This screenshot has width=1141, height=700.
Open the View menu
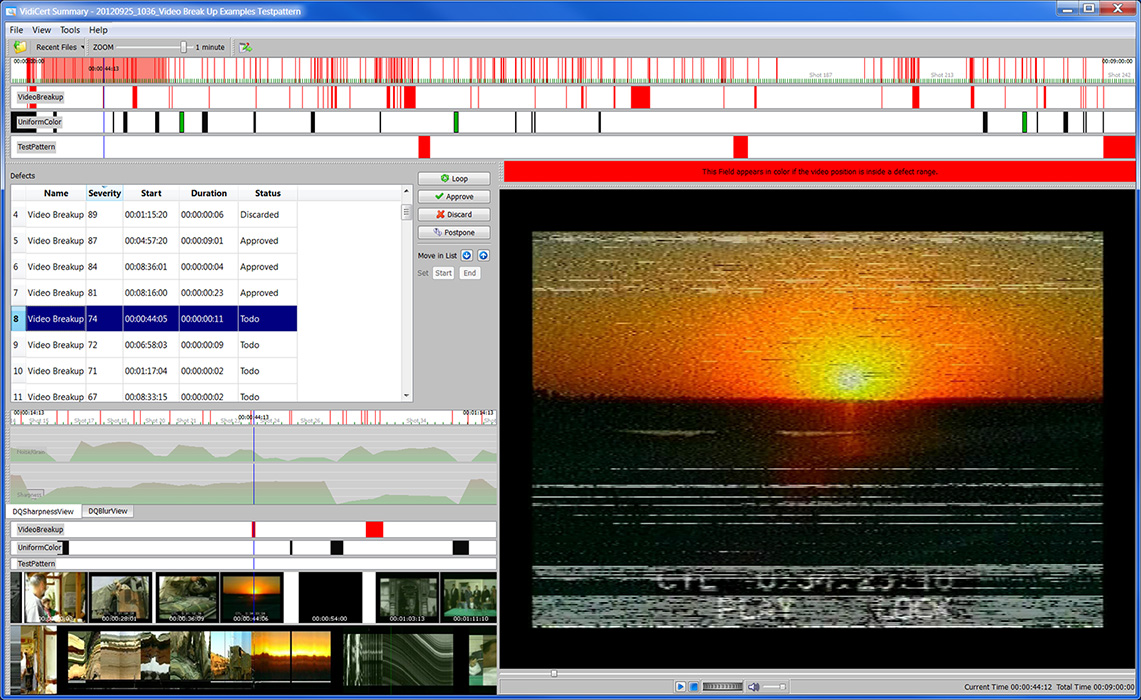coord(41,30)
